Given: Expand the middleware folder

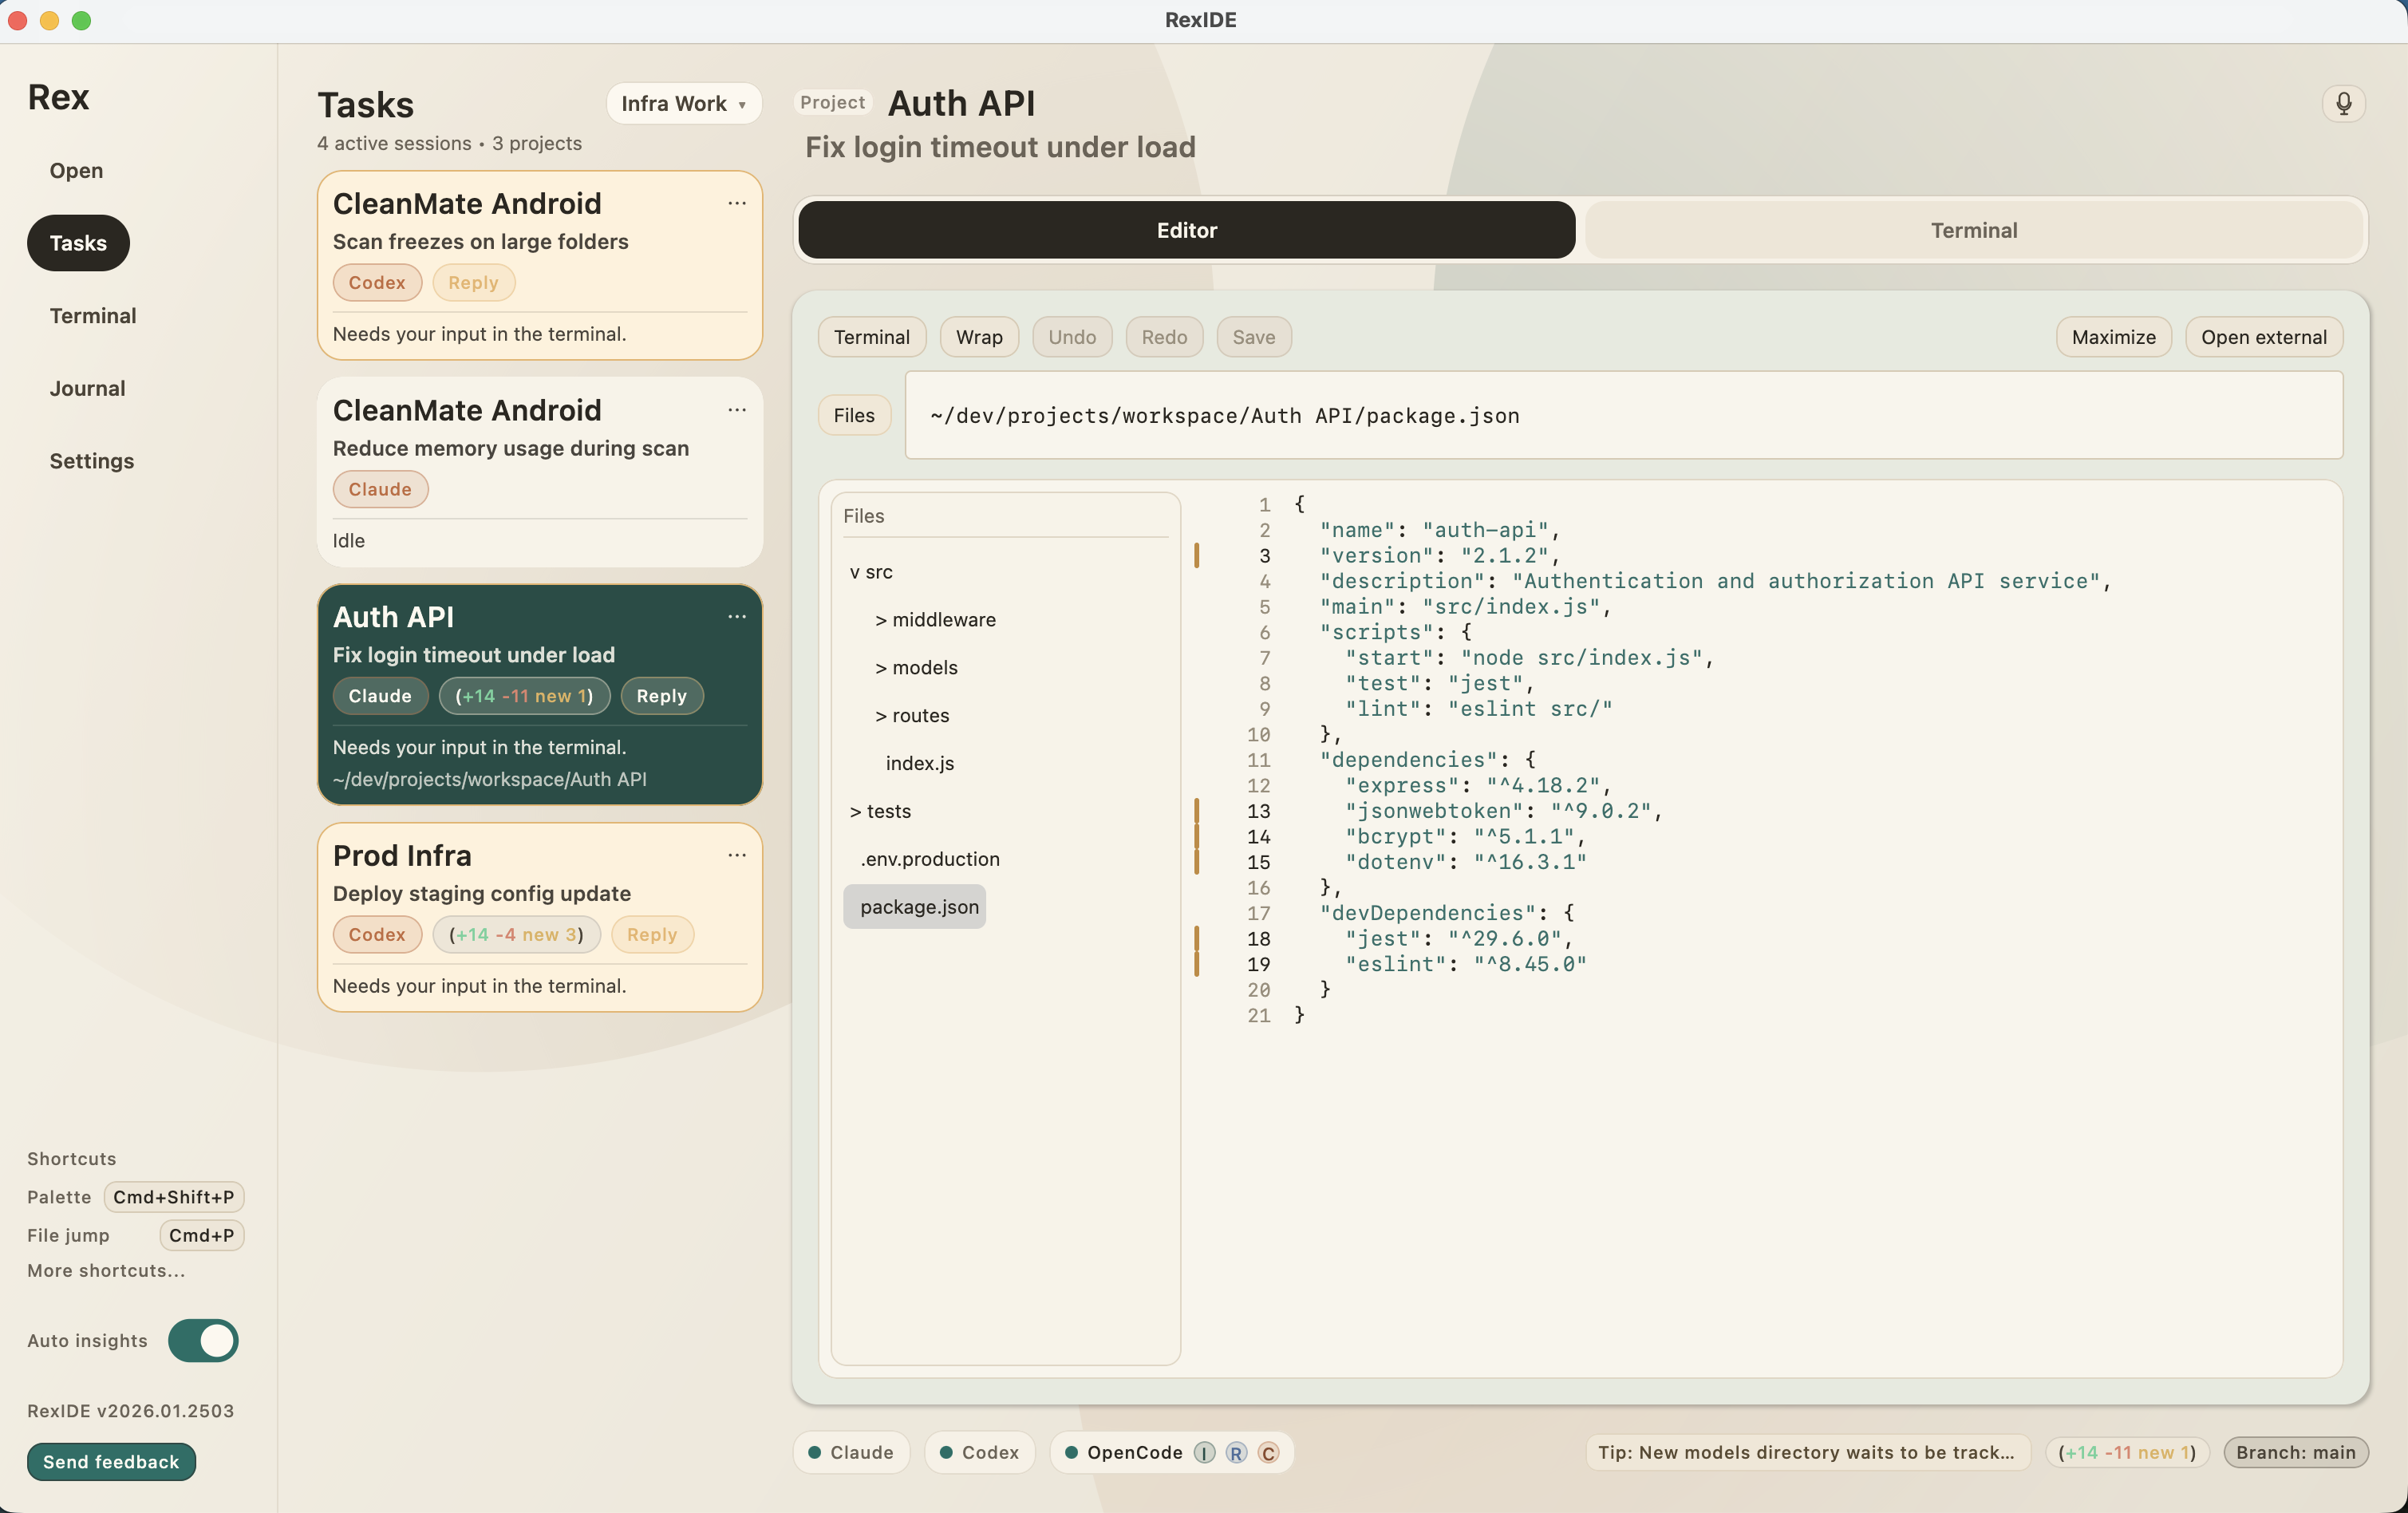Looking at the screenshot, I should (x=935, y=620).
